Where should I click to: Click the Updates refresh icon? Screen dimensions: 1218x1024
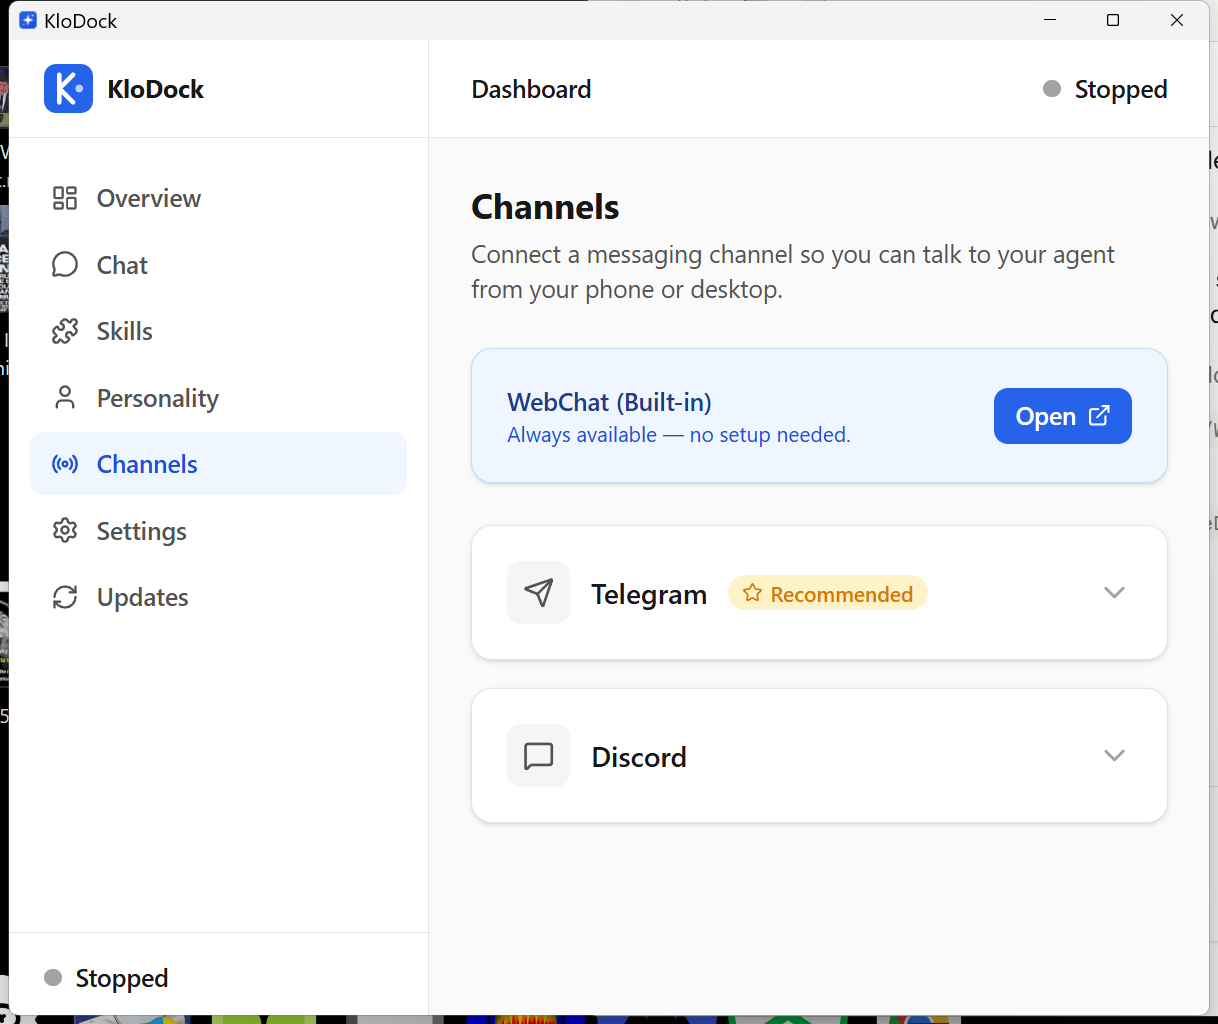tap(64, 596)
